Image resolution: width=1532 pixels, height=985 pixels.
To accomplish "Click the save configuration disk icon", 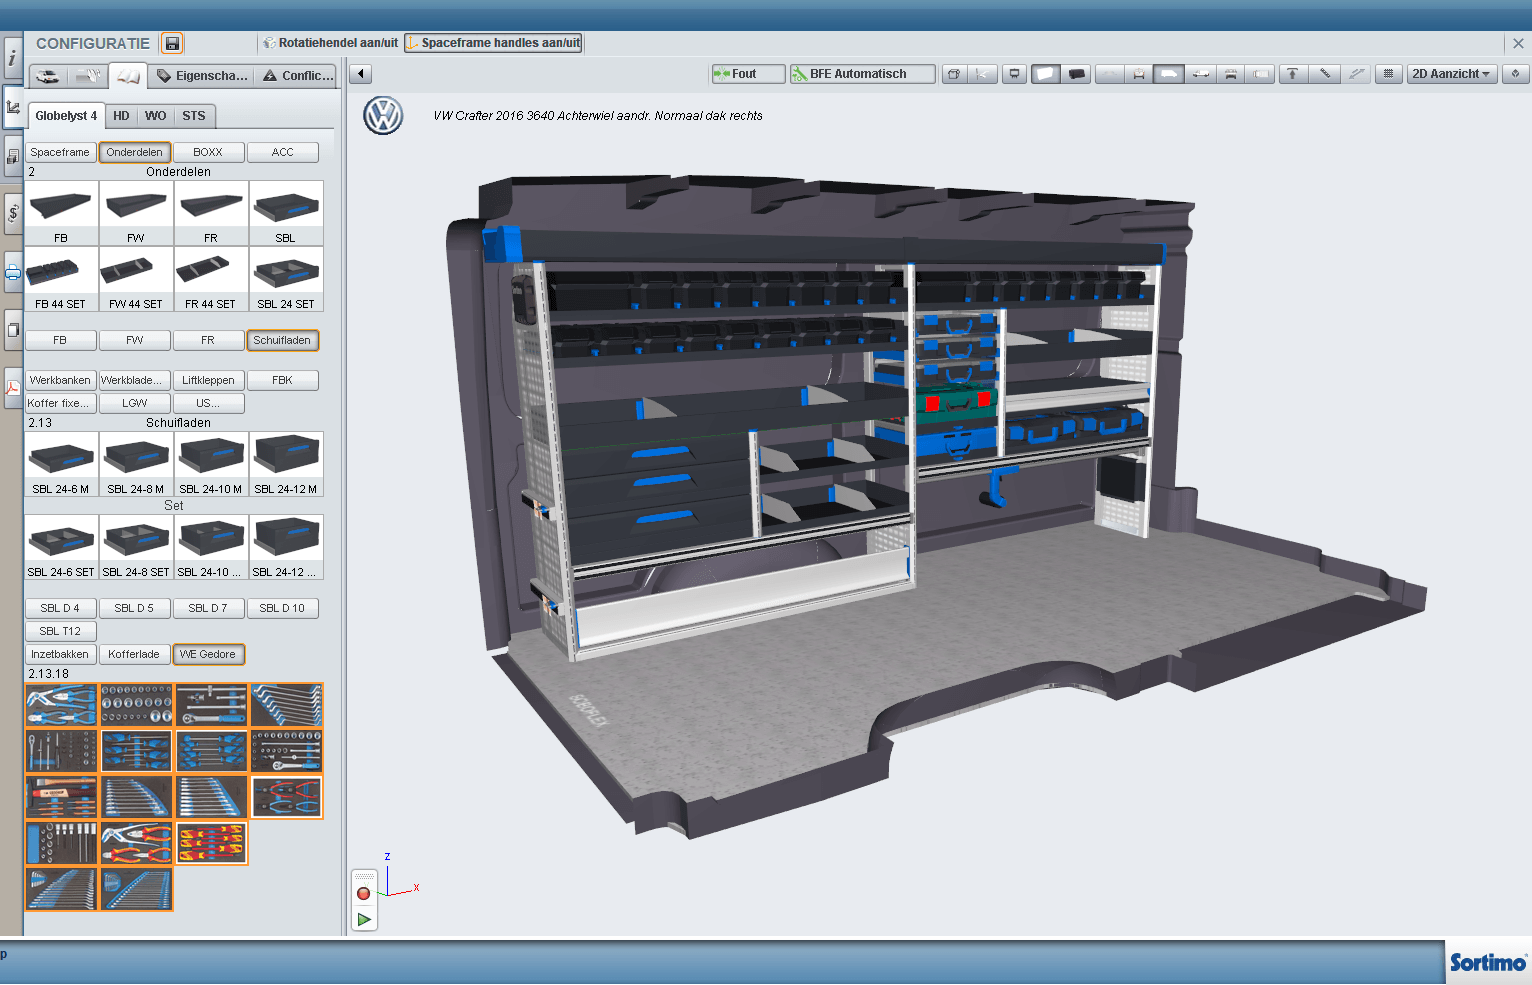I will tap(172, 43).
